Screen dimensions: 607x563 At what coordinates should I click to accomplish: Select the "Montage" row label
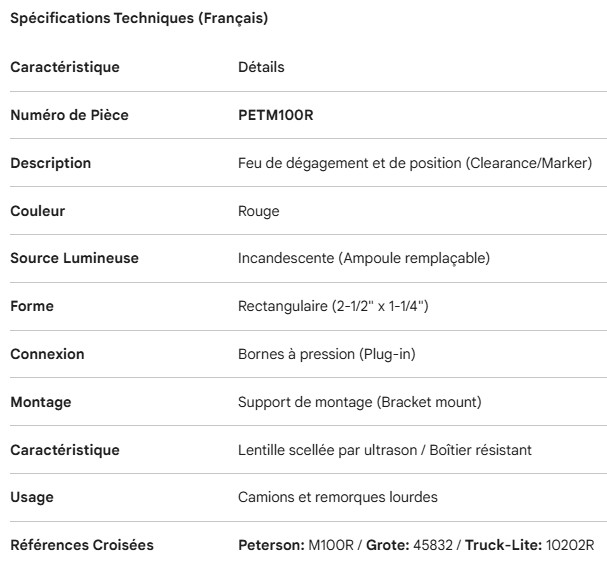pyautogui.click(x=42, y=402)
